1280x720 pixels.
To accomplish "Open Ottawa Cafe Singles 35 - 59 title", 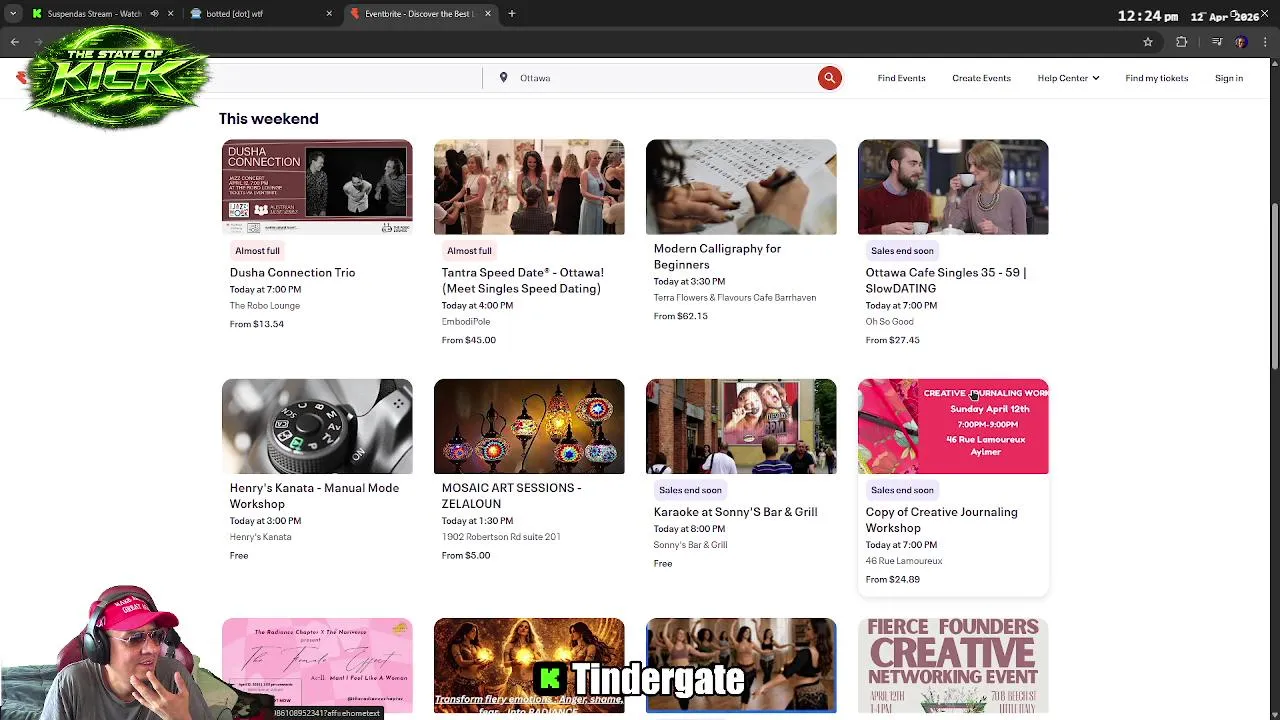I will coord(945,280).
